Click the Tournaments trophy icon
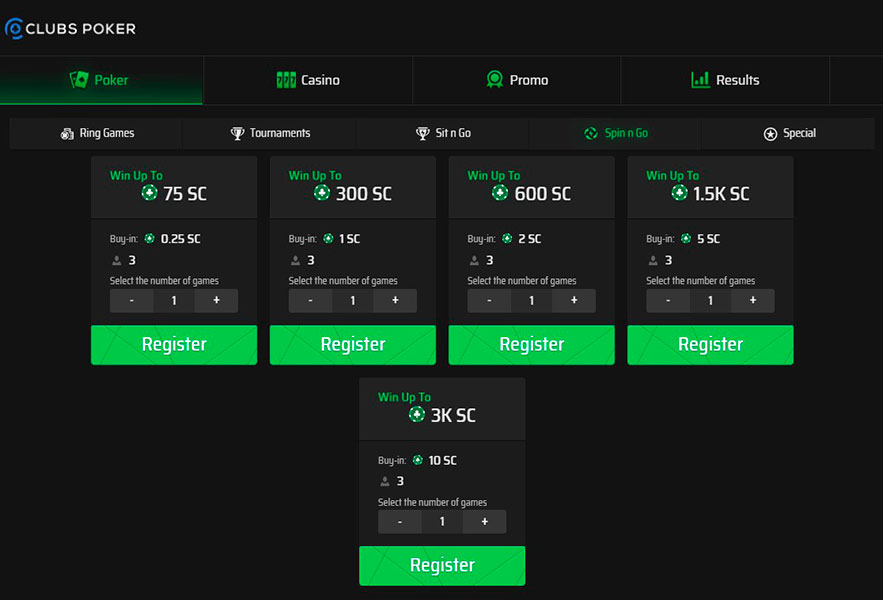883x600 pixels. [237, 133]
